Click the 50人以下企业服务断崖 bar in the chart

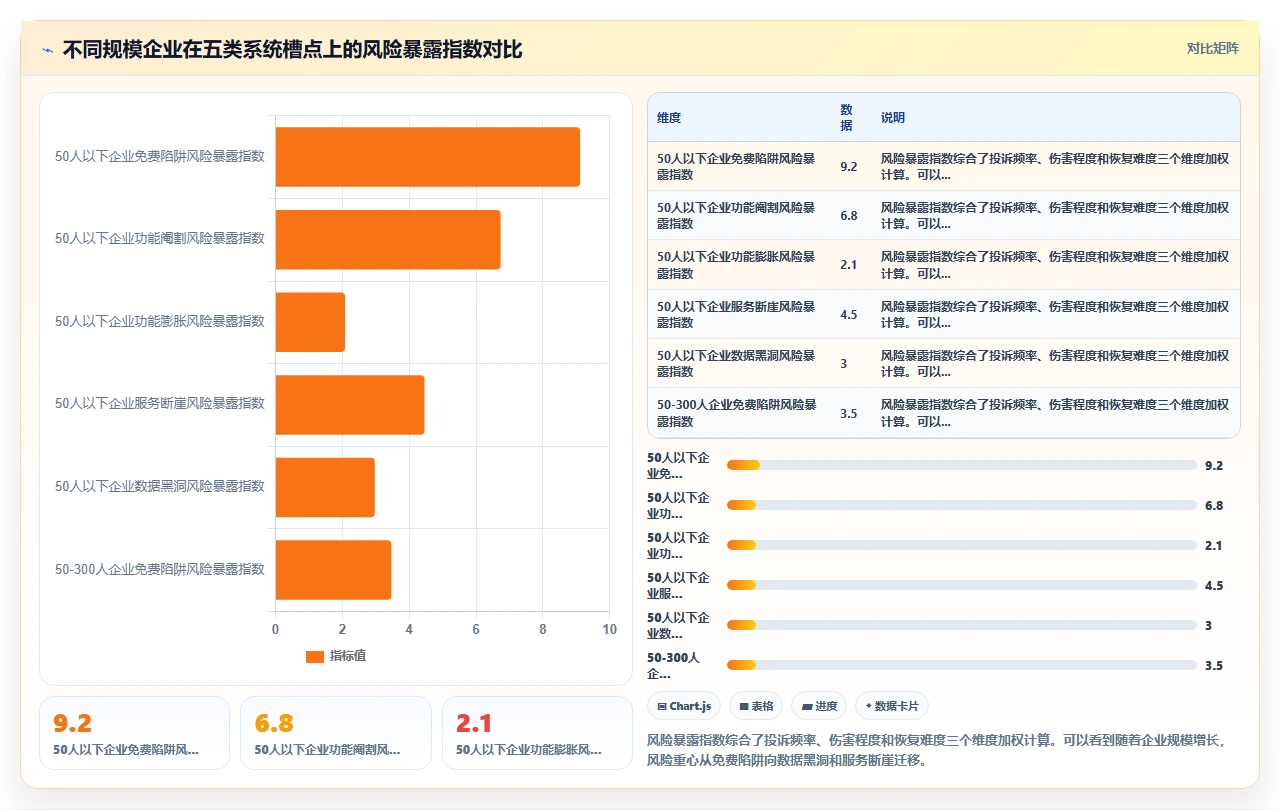point(350,404)
